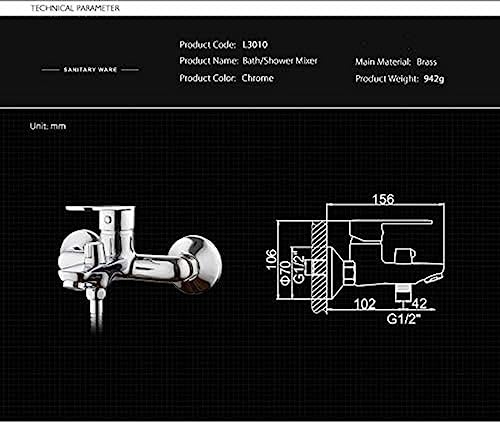The height and width of the screenshot is (422, 500).
Task: Click the Φ70 diameter dimension label
Action: tap(285, 273)
